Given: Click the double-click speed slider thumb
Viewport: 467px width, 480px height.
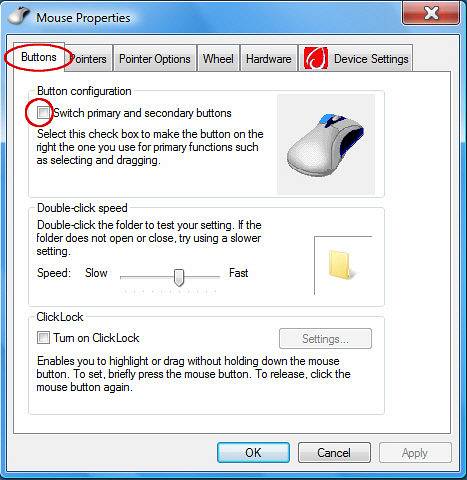Looking at the screenshot, I should [179, 277].
